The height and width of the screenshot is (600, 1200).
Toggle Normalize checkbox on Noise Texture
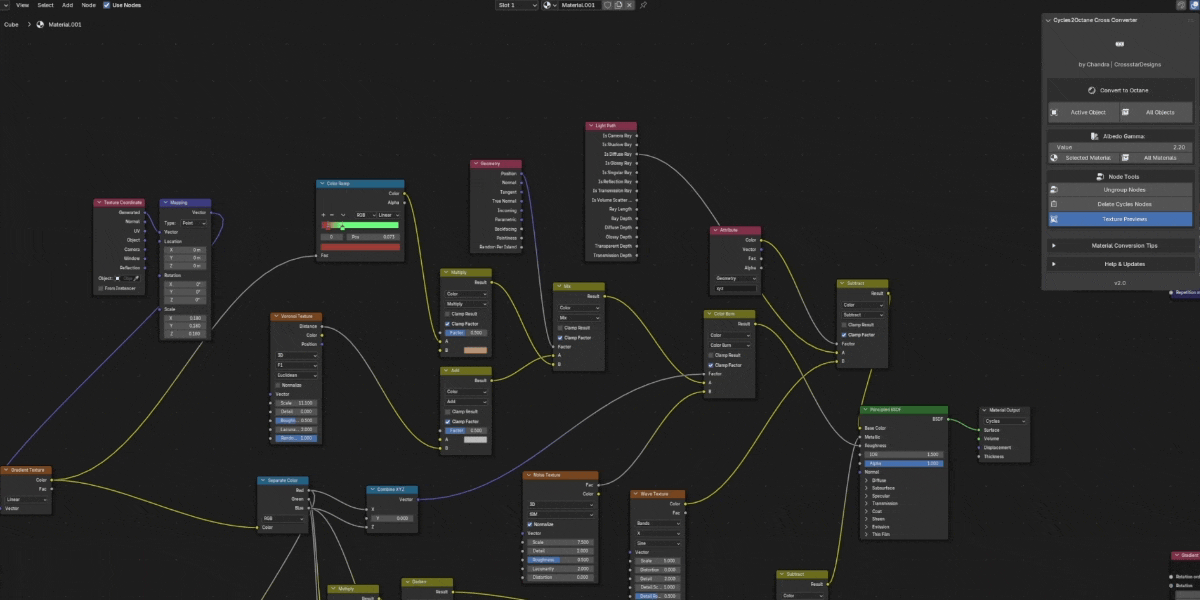529,524
